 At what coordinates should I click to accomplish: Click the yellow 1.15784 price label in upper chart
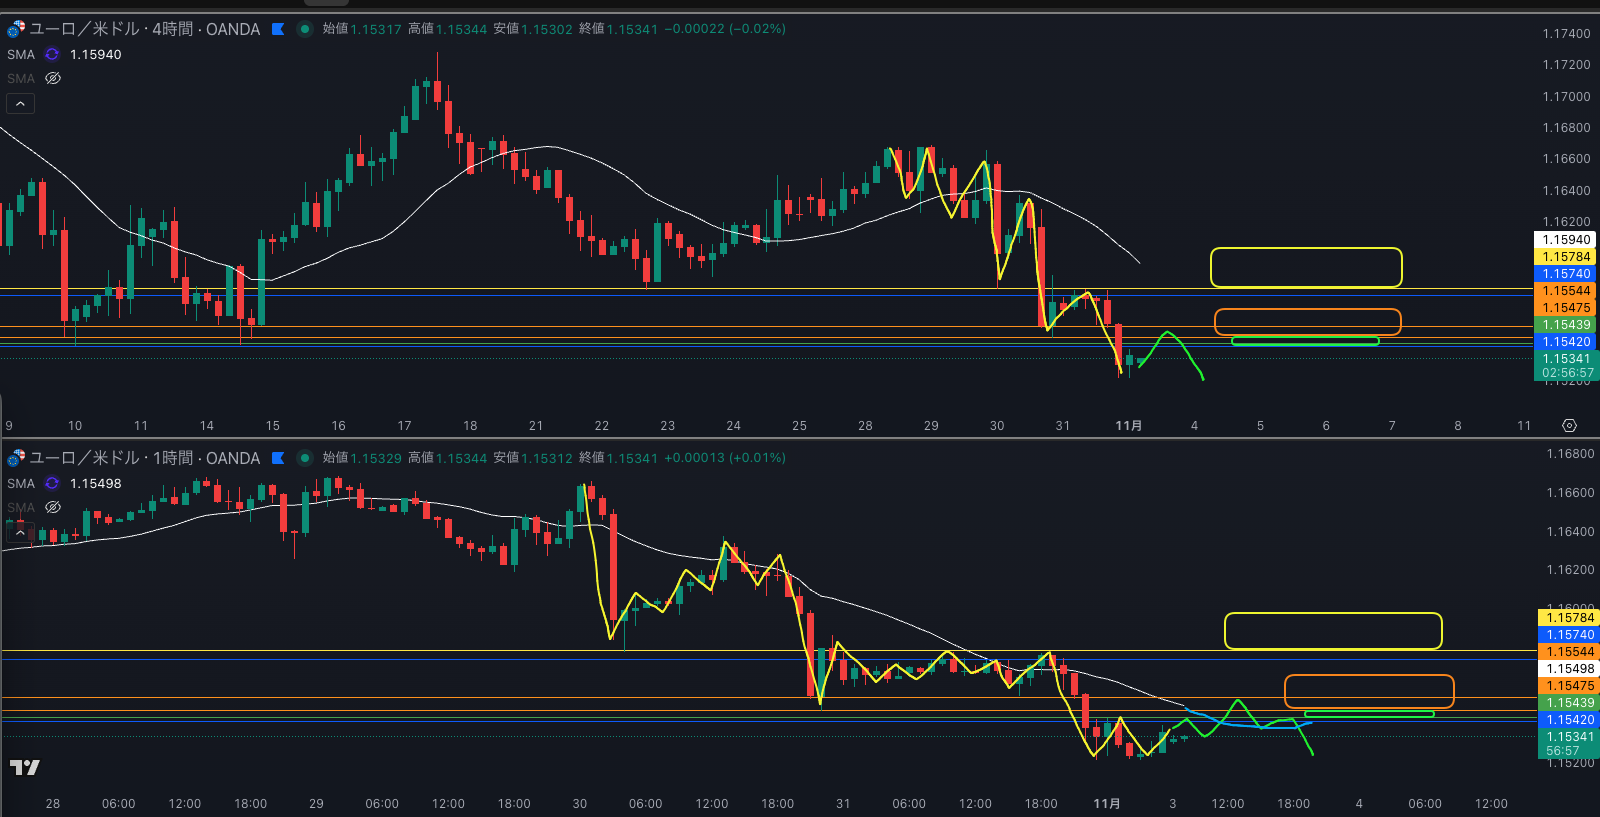tap(1565, 257)
